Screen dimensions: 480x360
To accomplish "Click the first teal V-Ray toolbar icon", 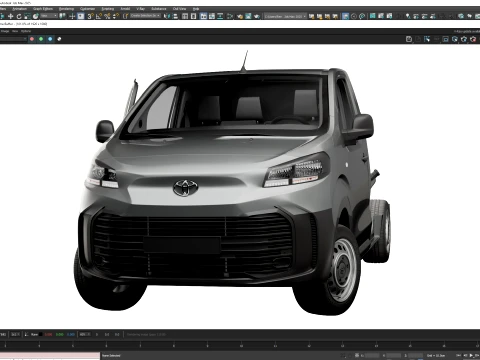I will [x=372, y=16].
